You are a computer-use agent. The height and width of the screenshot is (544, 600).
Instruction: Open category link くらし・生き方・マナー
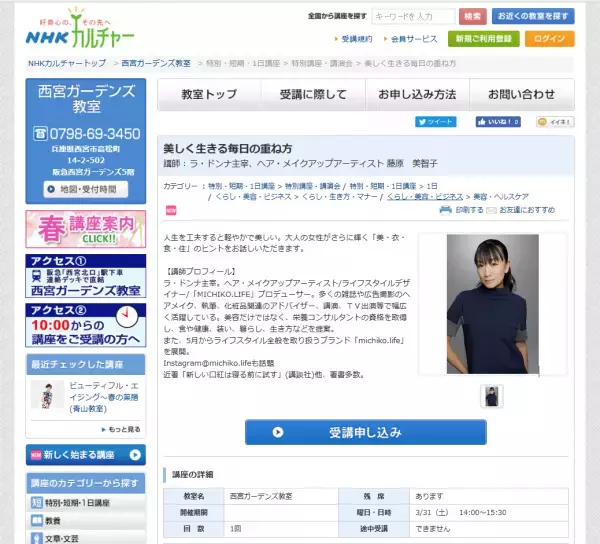coord(339,197)
